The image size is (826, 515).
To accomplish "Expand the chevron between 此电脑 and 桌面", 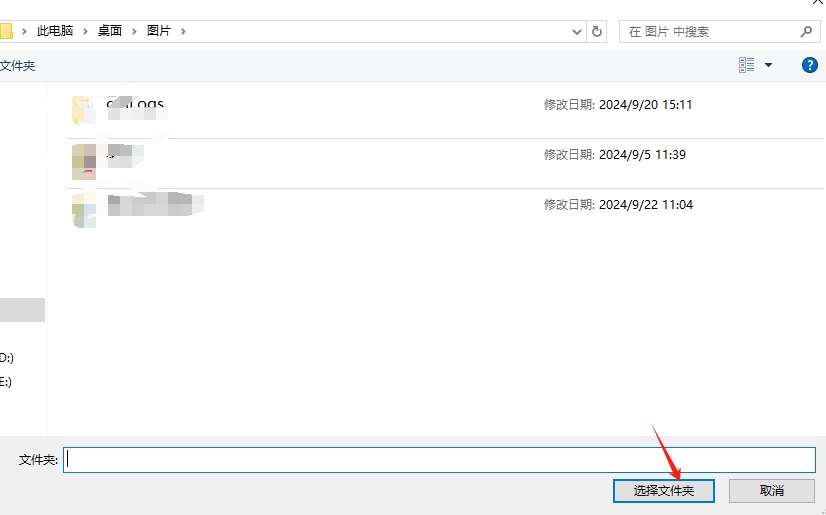I will tap(86, 31).
